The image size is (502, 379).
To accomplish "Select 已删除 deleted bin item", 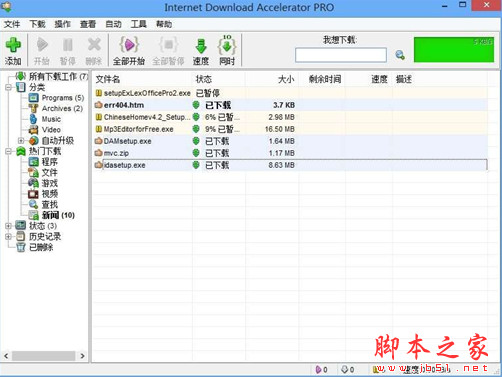I will point(41,247).
